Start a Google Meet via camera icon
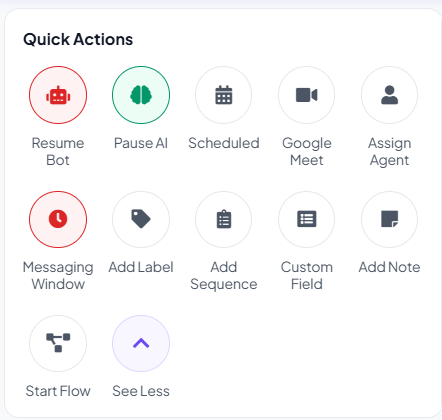This screenshot has height=420, width=442. 307,95
